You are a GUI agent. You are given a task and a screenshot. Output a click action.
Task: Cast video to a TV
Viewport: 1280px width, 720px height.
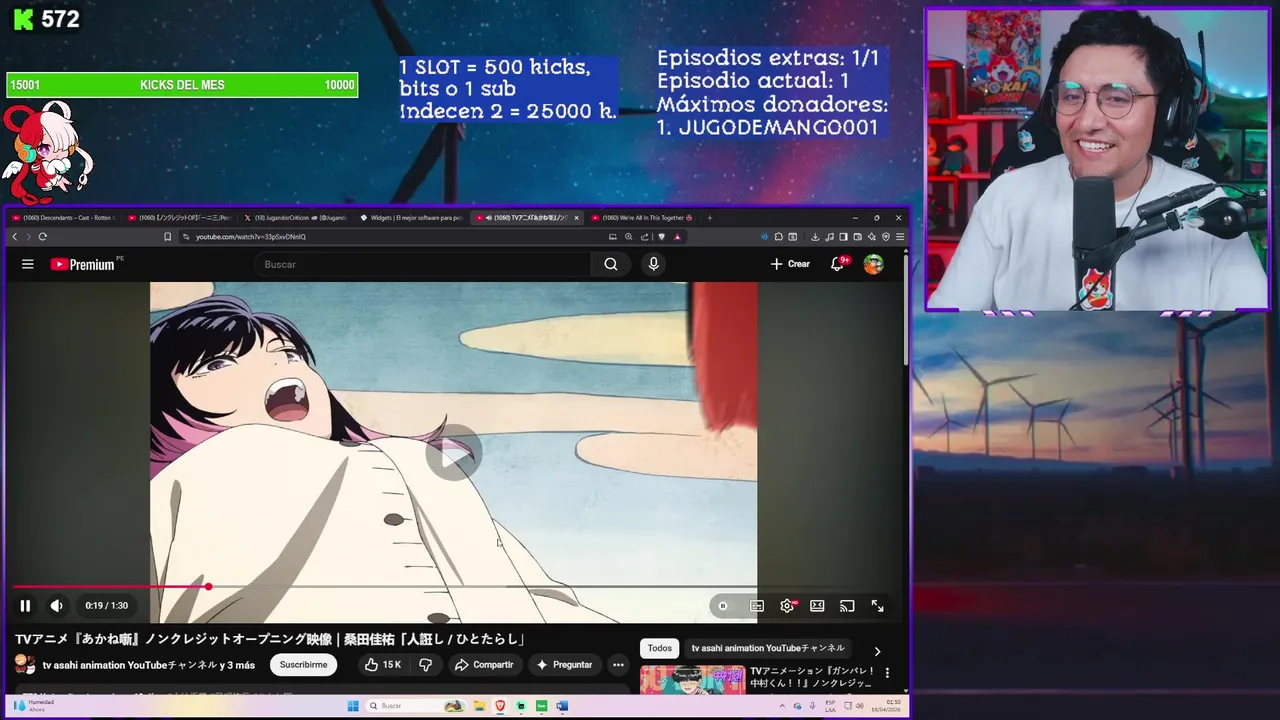pyautogui.click(x=847, y=606)
